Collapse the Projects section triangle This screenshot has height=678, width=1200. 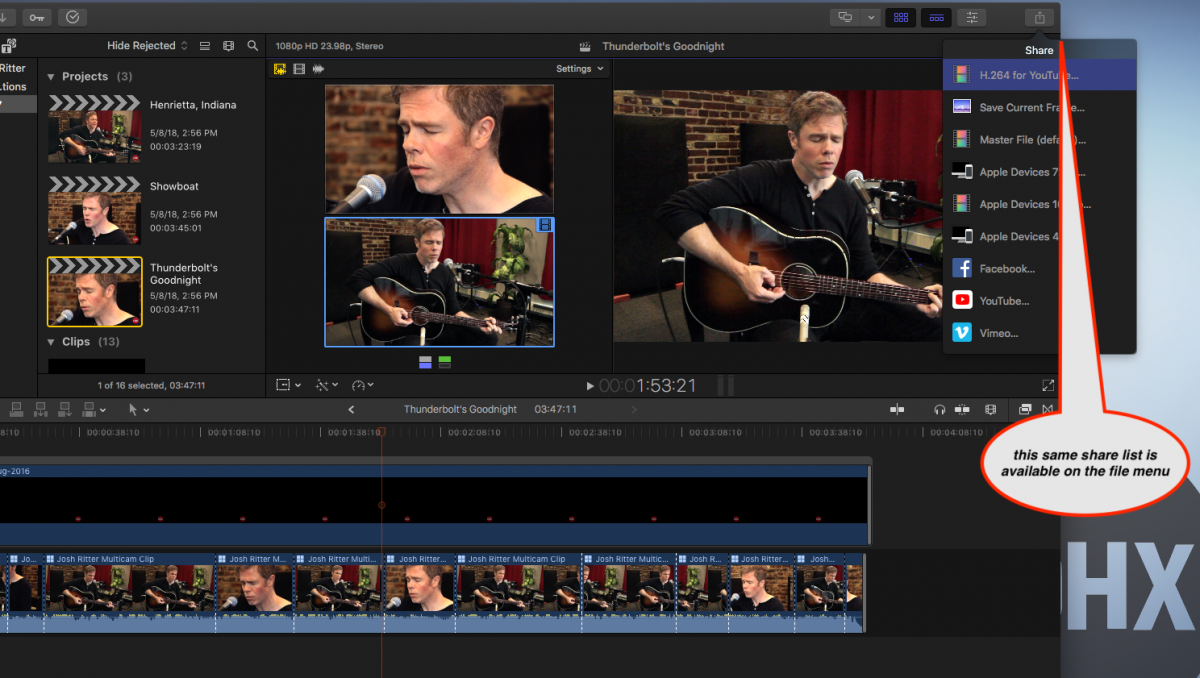[x=51, y=77]
